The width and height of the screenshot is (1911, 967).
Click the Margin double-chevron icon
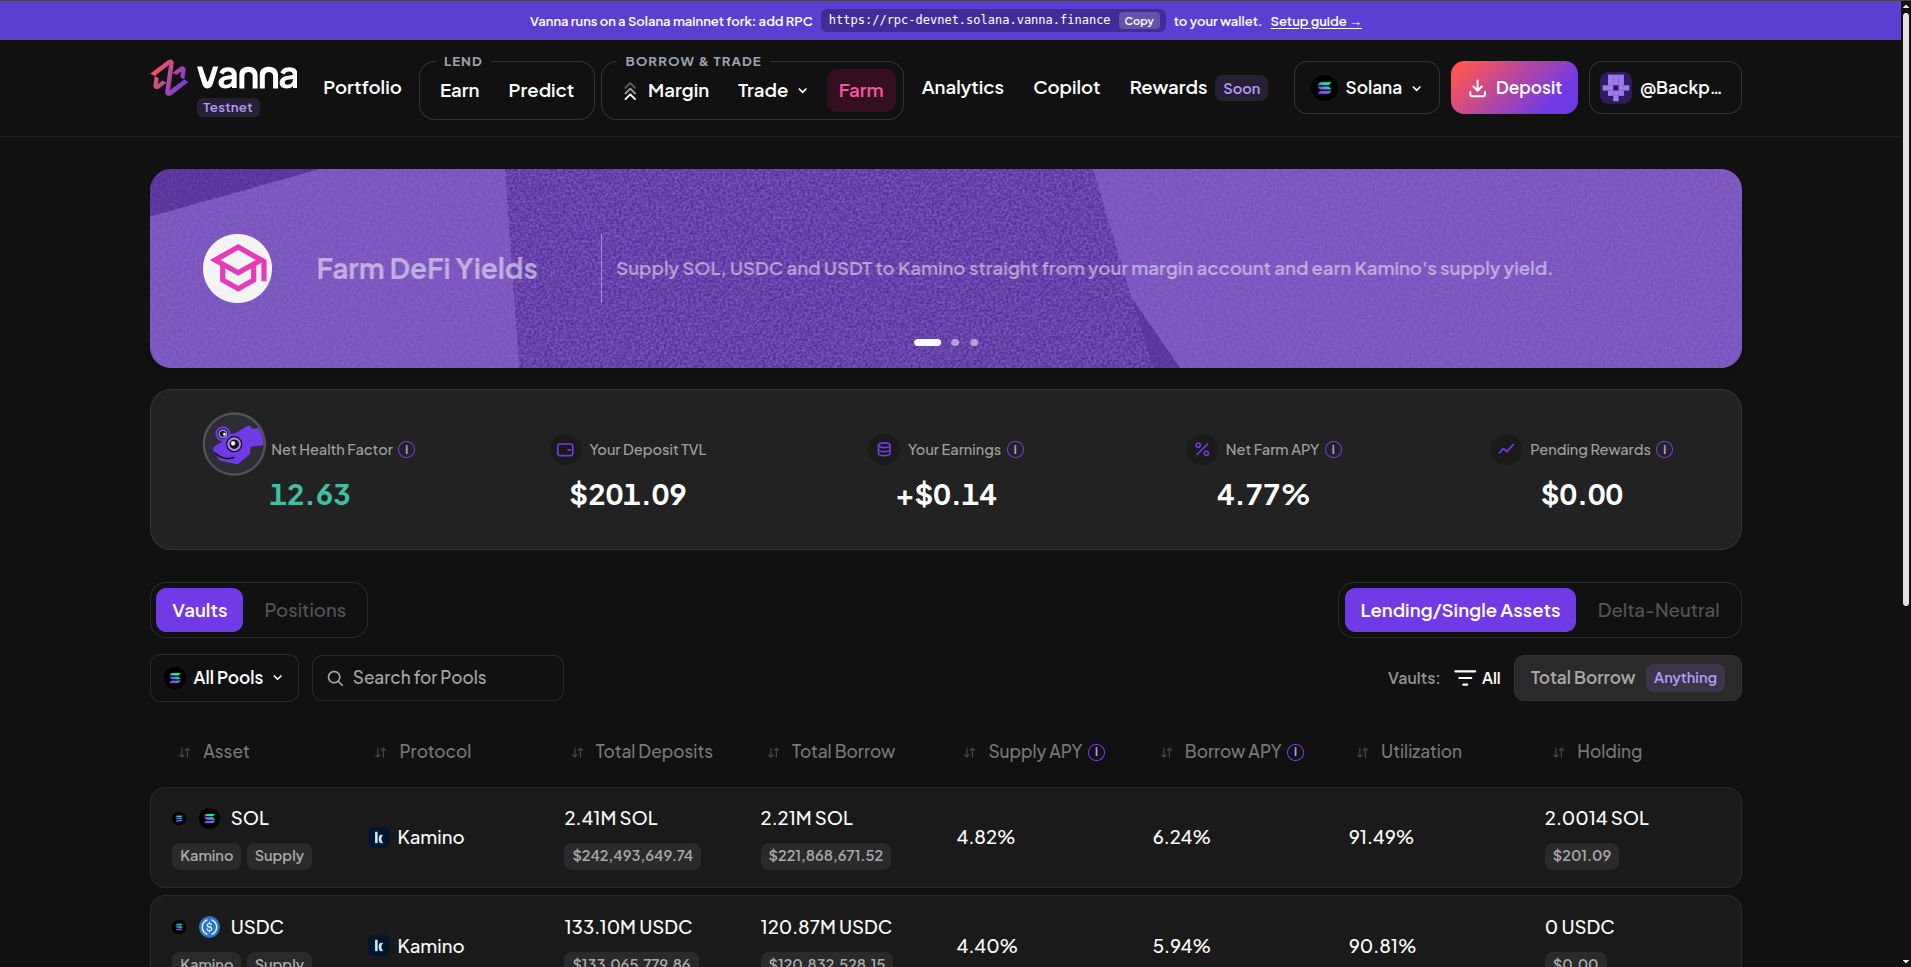(x=630, y=92)
